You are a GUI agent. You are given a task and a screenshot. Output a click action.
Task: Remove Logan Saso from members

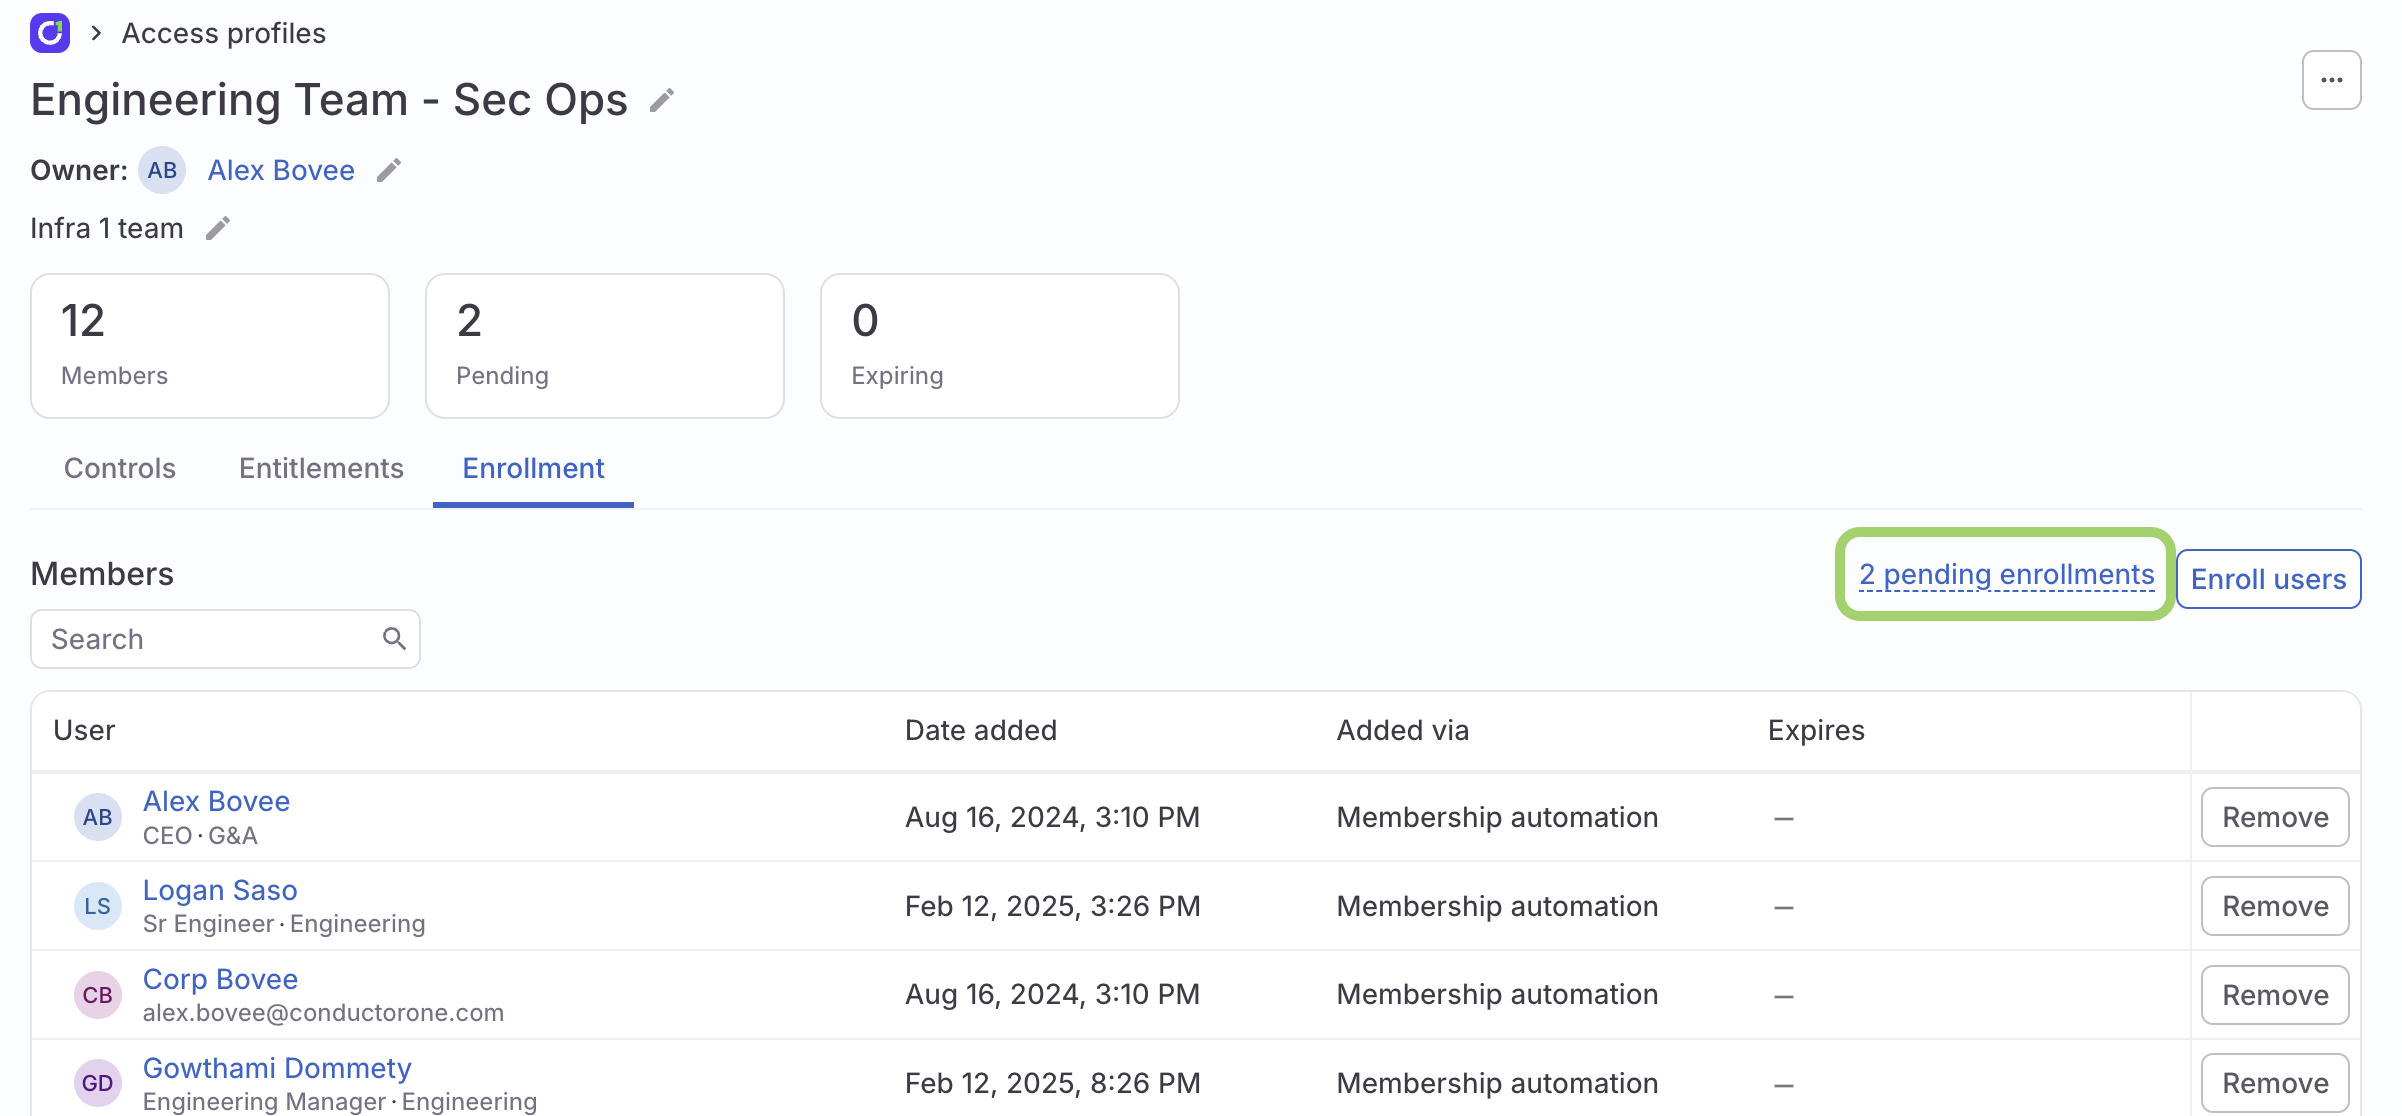pyautogui.click(x=2275, y=905)
